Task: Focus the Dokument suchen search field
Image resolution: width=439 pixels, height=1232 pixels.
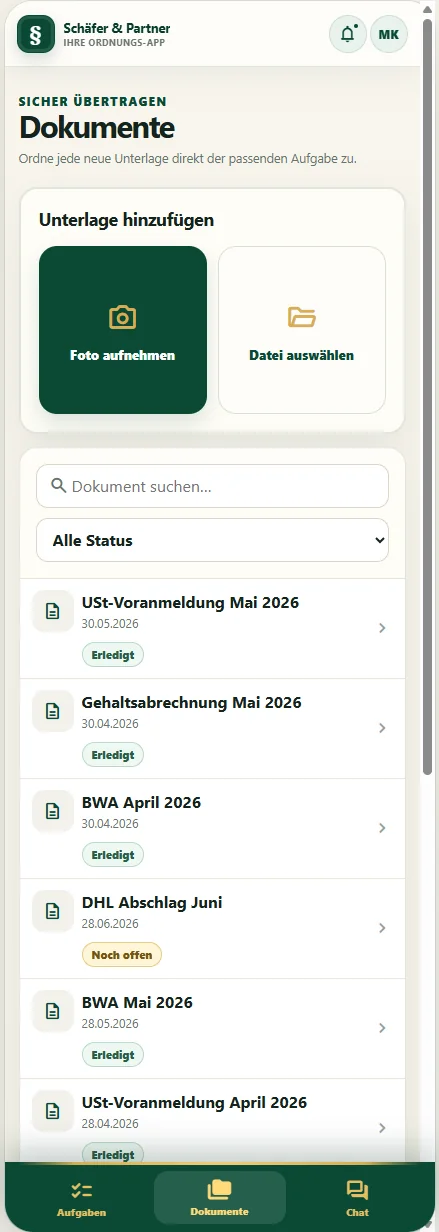Action: pyautogui.click(x=212, y=486)
